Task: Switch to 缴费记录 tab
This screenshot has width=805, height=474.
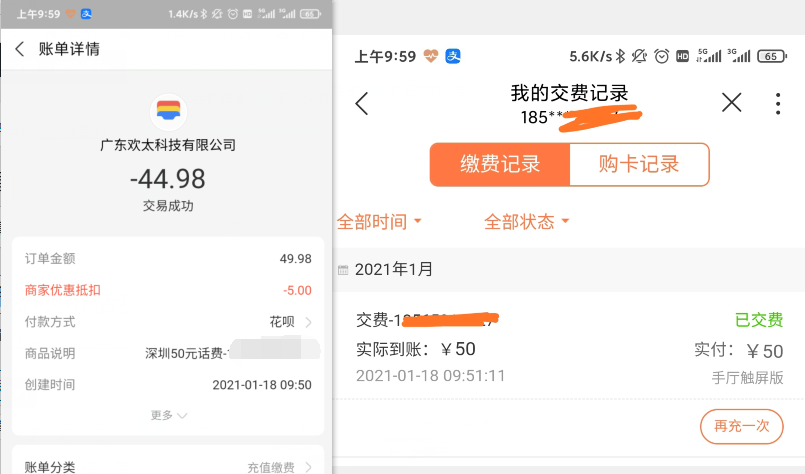Action: pos(500,165)
